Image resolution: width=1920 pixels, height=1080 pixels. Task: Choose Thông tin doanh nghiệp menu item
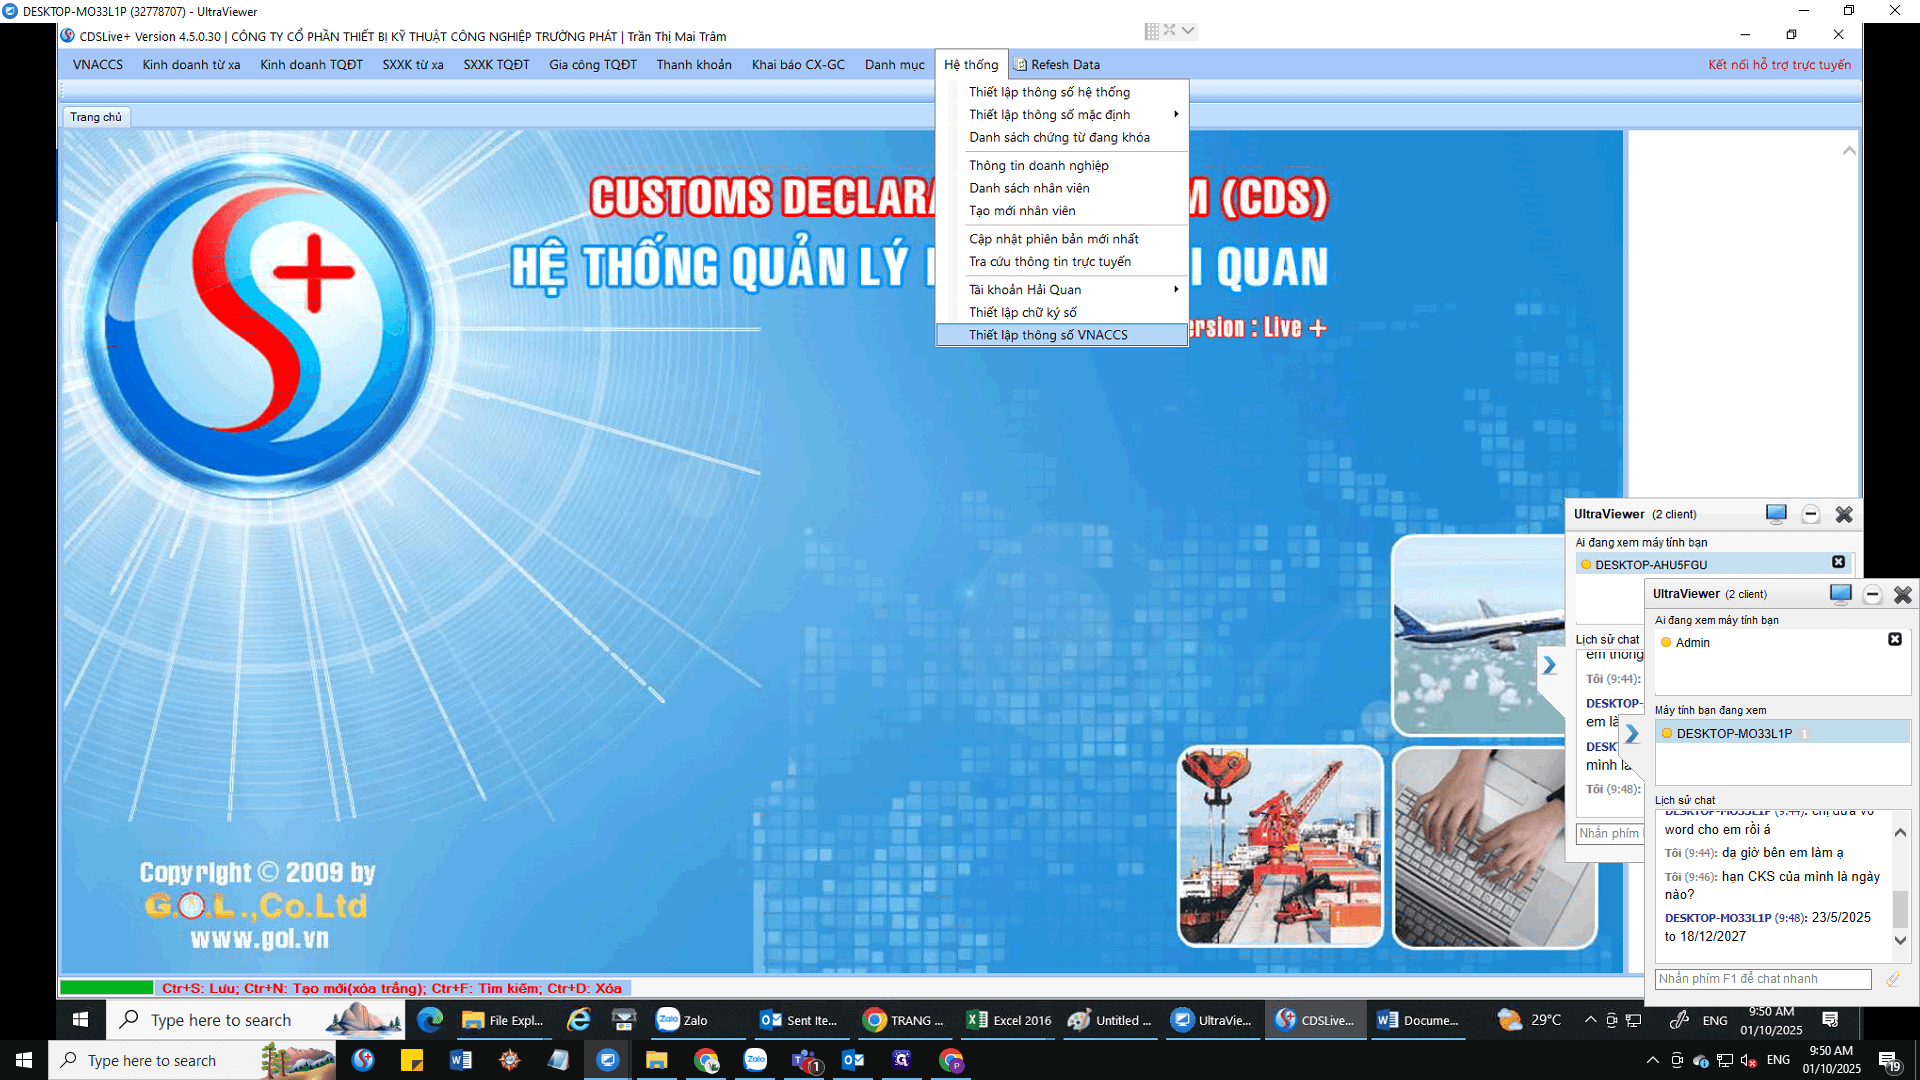(x=1062, y=165)
